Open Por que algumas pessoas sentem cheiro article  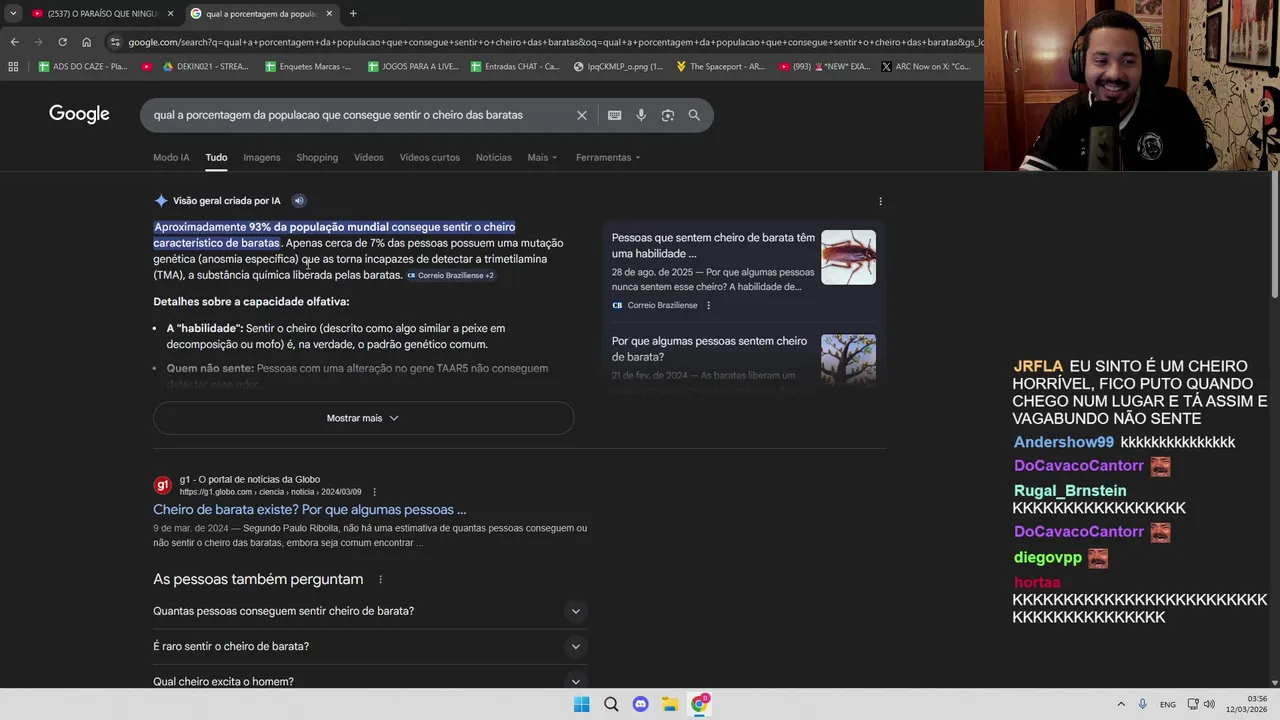click(709, 349)
